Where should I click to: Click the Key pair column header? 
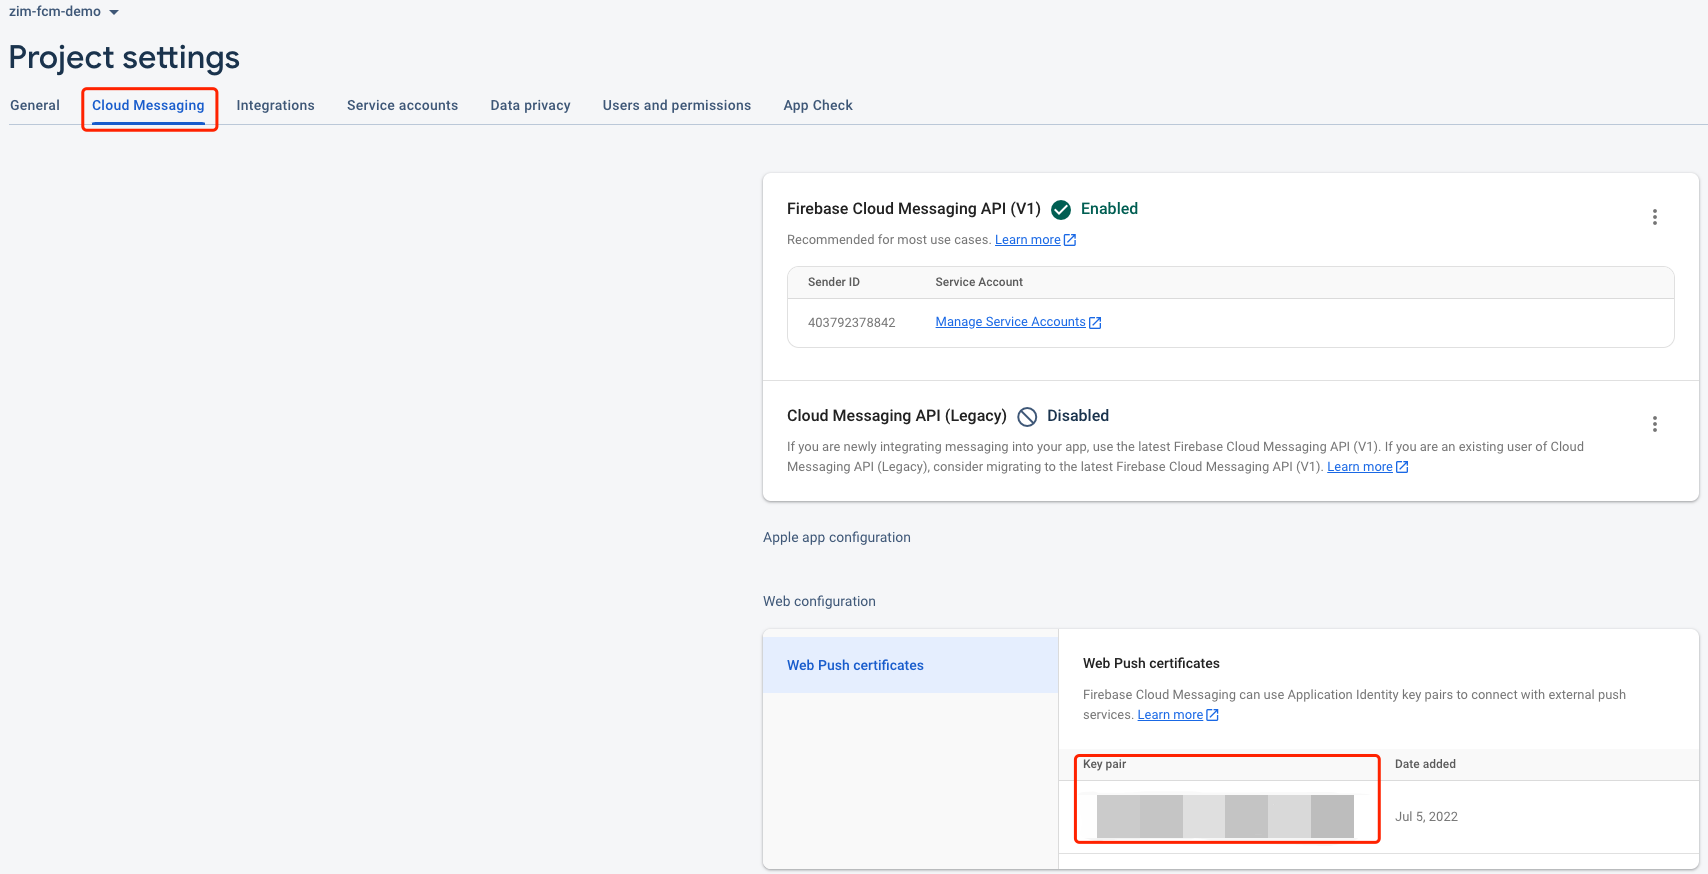click(x=1104, y=764)
